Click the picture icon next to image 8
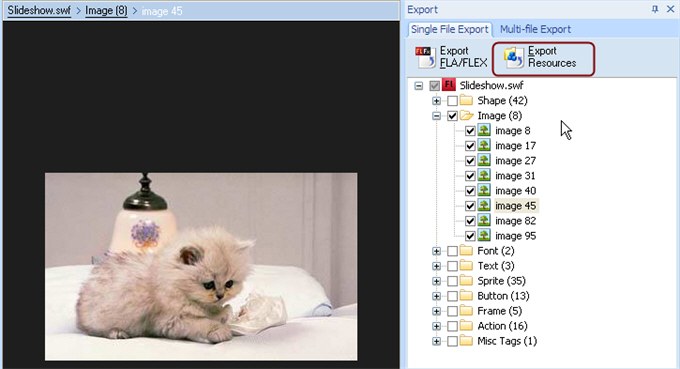Image resolution: width=680 pixels, height=369 pixels. 484,130
